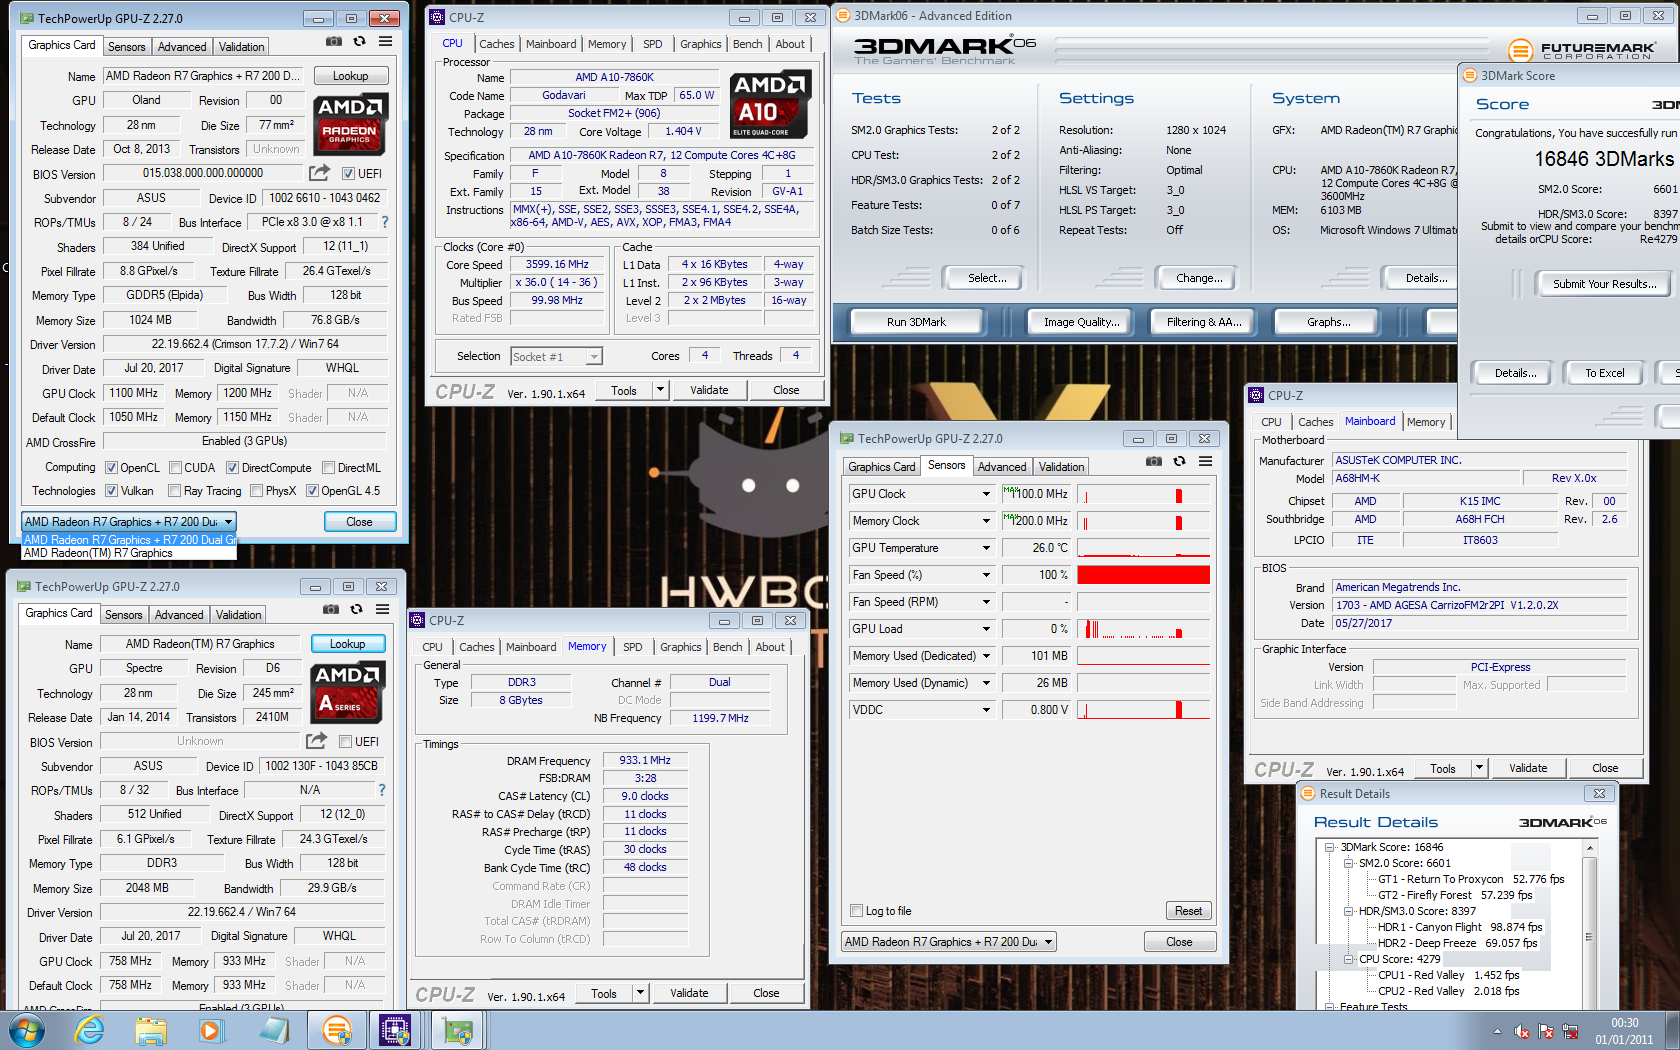
Task: Switch to Sensors tab in Oland GPU-Z
Action: click(x=127, y=47)
